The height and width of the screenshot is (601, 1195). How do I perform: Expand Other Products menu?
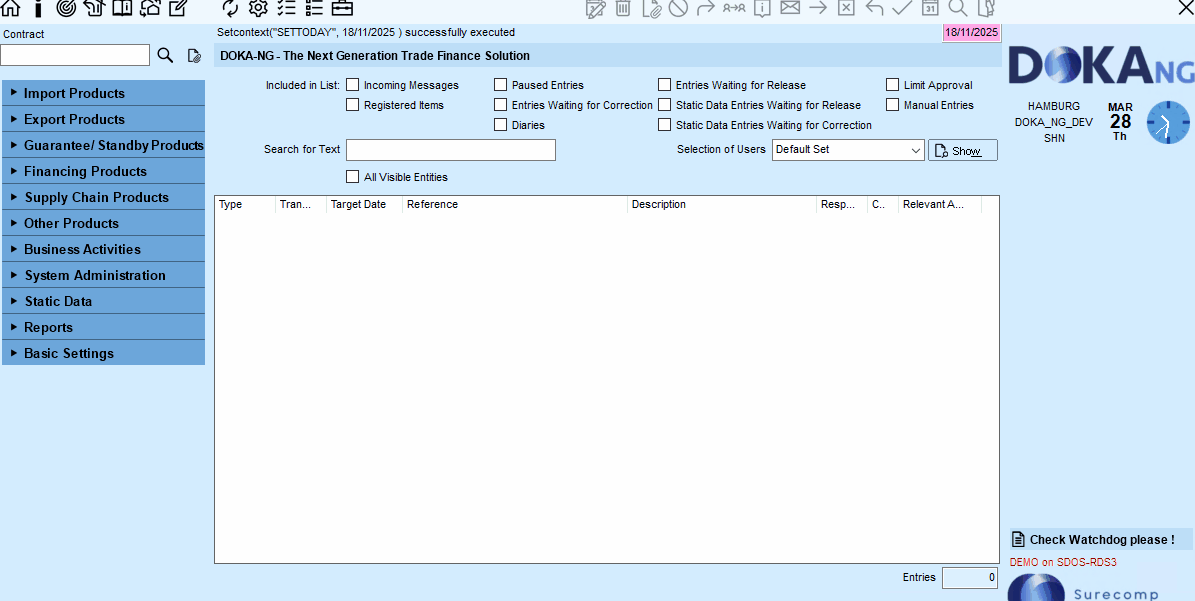pos(103,222)
